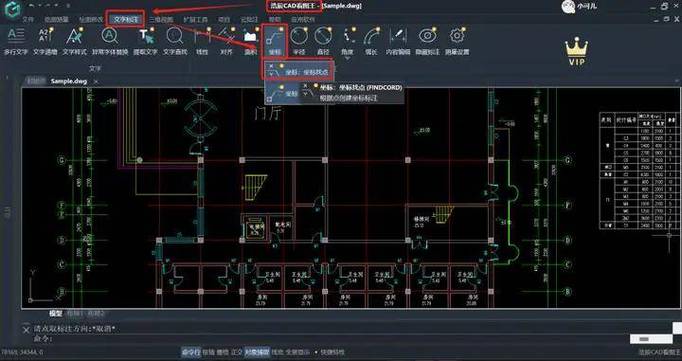Switch to the 扩展工具 ribbon tab

coord(195,20)
